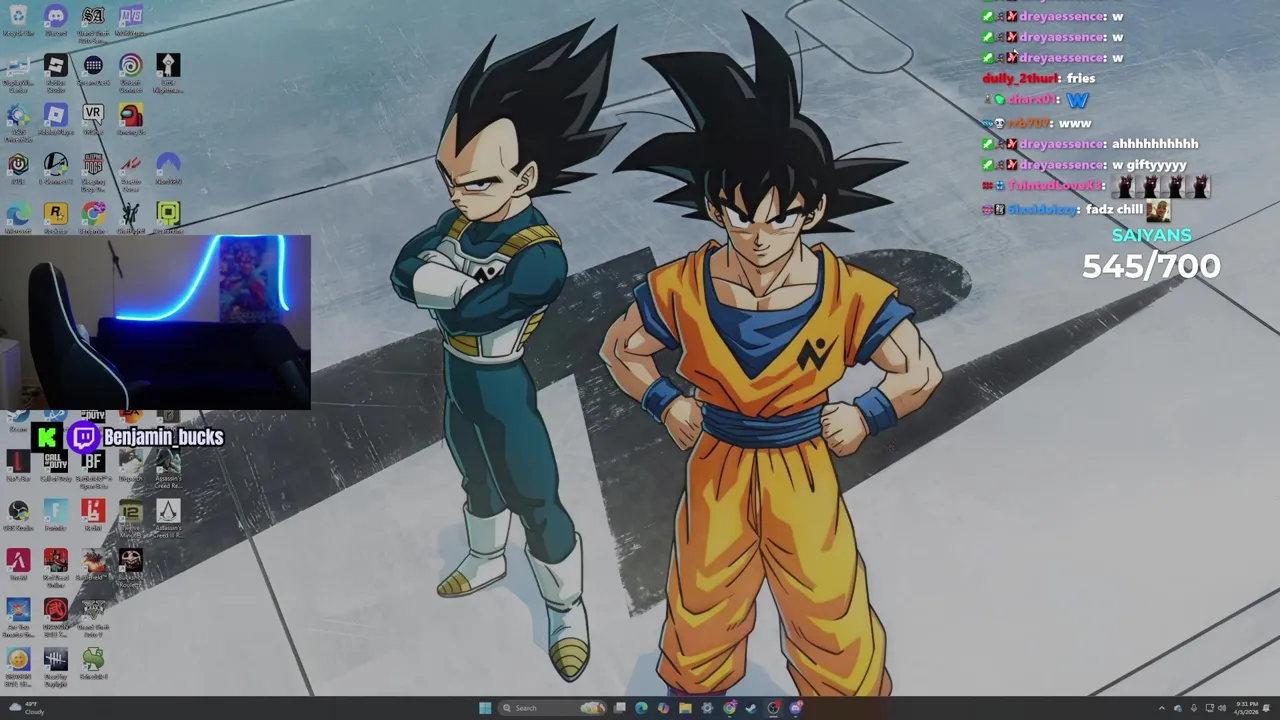
Task: Open the Assassin's Creed III shortcut
Action: [x=168, y=517]
